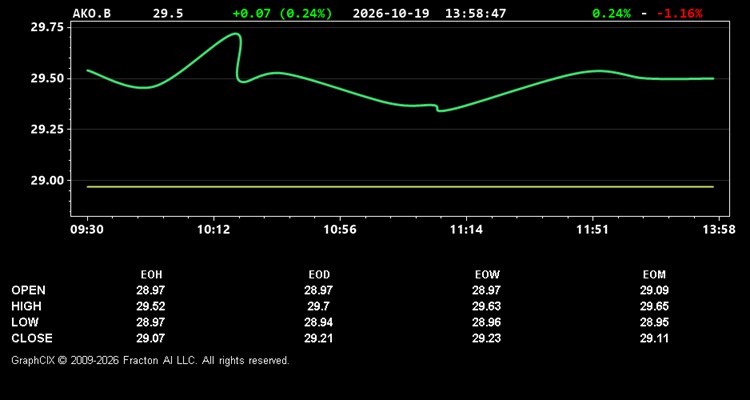Click the +0.07 (0.24%) change value
The height and width of the screenshot is (400, 750).
tap(282, 13)
